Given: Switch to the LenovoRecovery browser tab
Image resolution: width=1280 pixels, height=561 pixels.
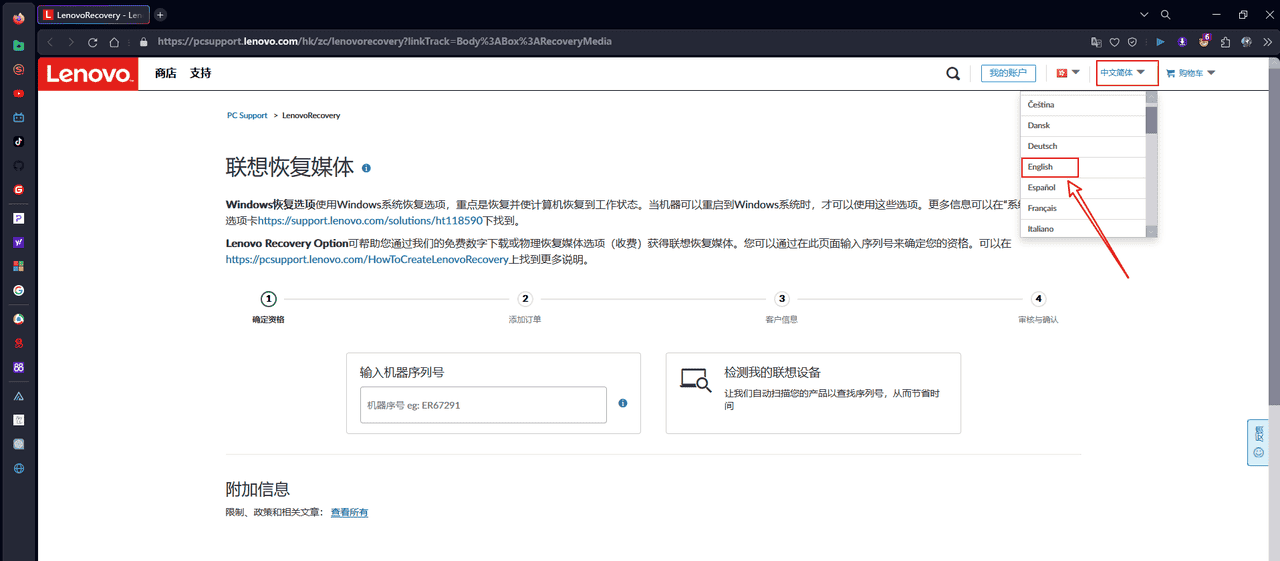Looking at the screenshot, I should click(93, 15).
